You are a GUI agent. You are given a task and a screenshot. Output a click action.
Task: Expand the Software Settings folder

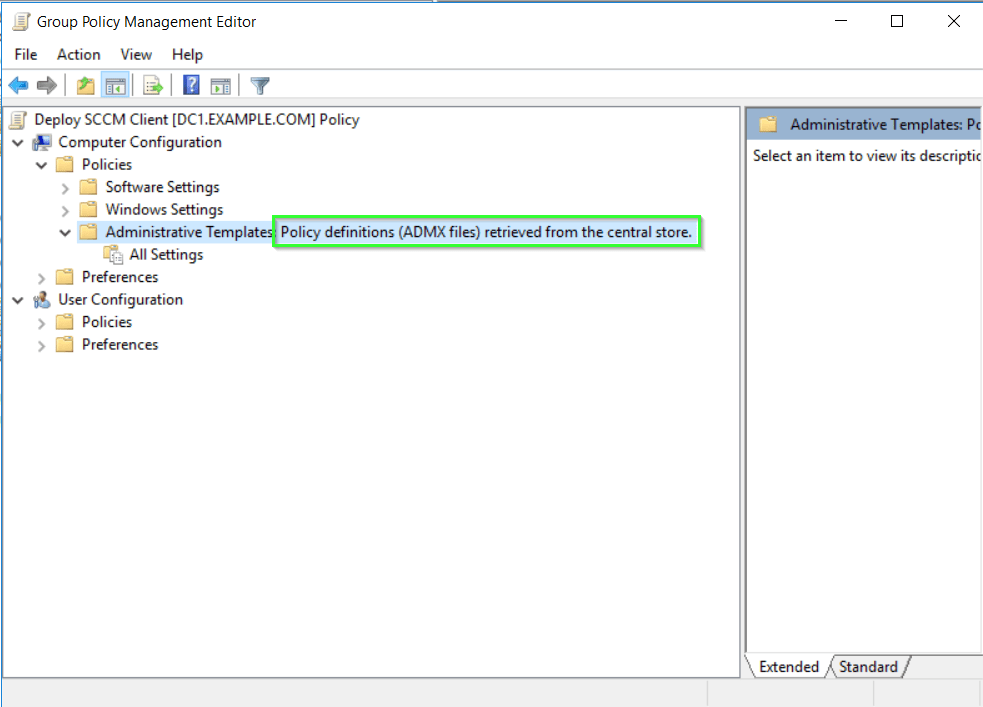[x=65, y=188]
